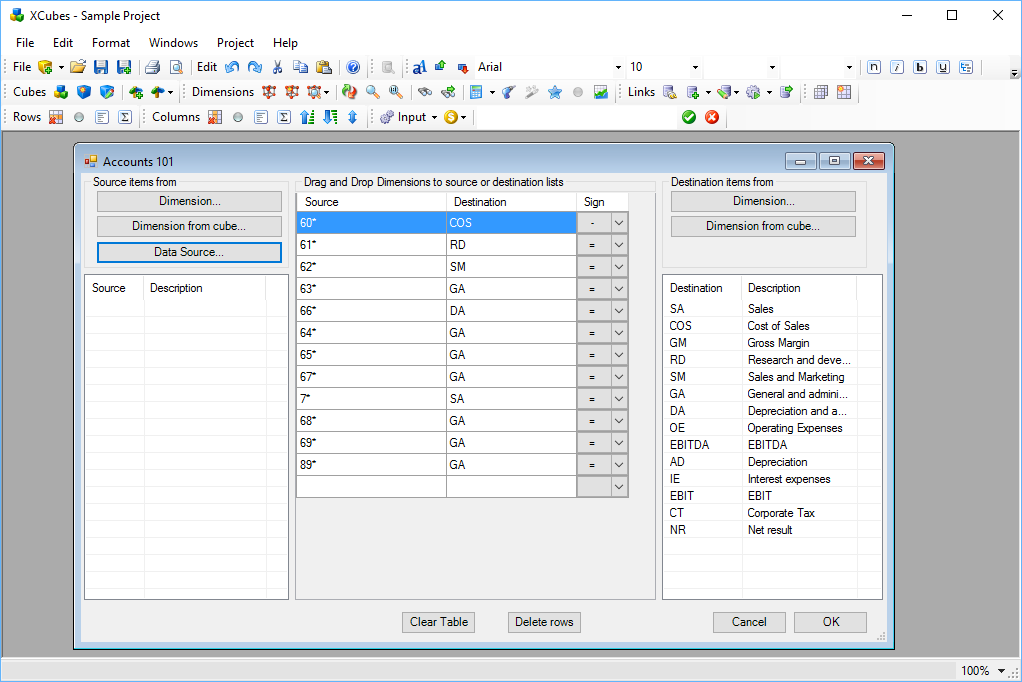Open the 100% zoom level control
The image size is (1022, 682).
(984, 671)
